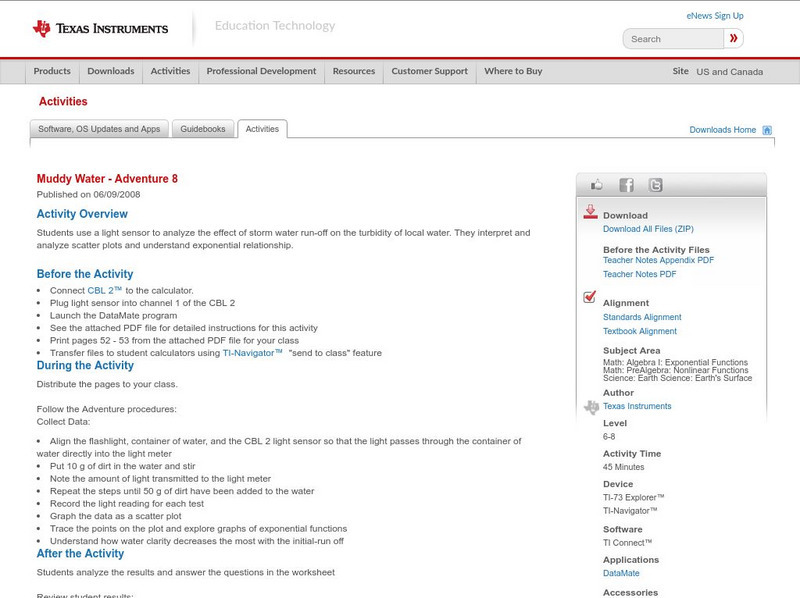
Task: Click the During the Activity heading
Action: [x=85, y=365]
